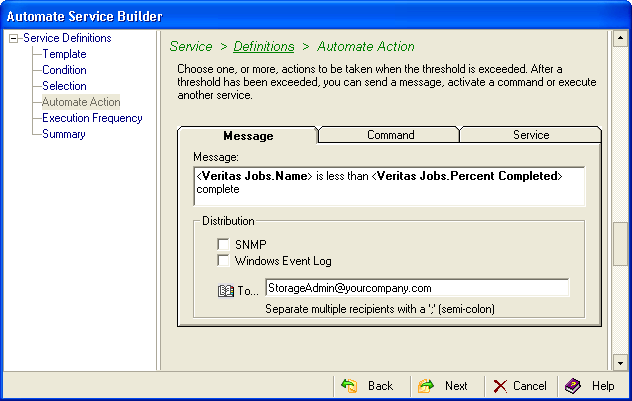Click the 'Separate multiple recipients' hint text
The width and height of the screenshot is (632, 401).
click(380, 309)
